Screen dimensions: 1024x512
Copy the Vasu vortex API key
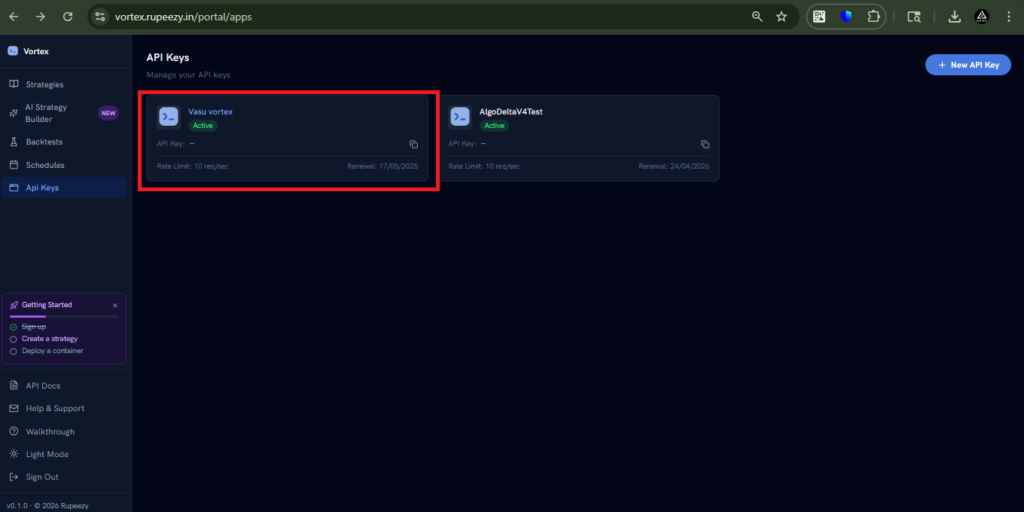(x=414, y=144)
